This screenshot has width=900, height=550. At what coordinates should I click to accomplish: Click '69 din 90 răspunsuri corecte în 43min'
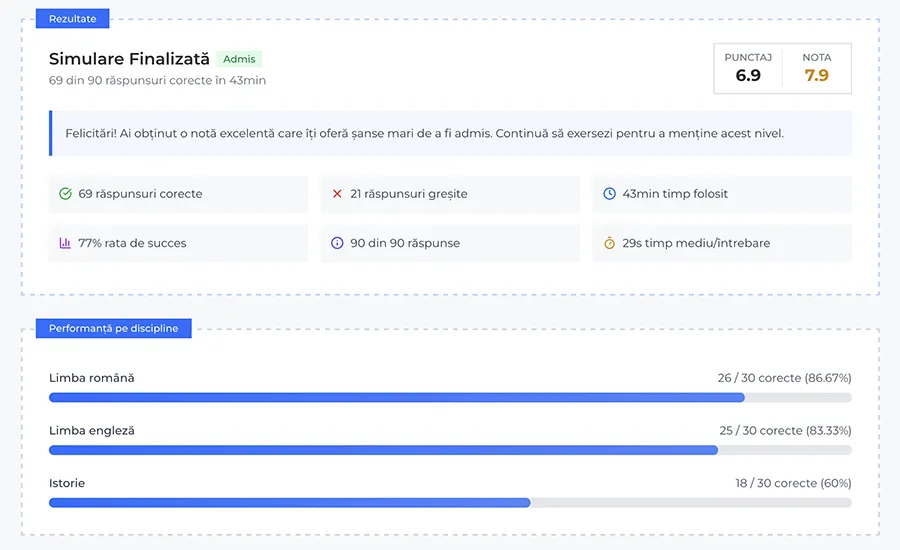point(157,80)
